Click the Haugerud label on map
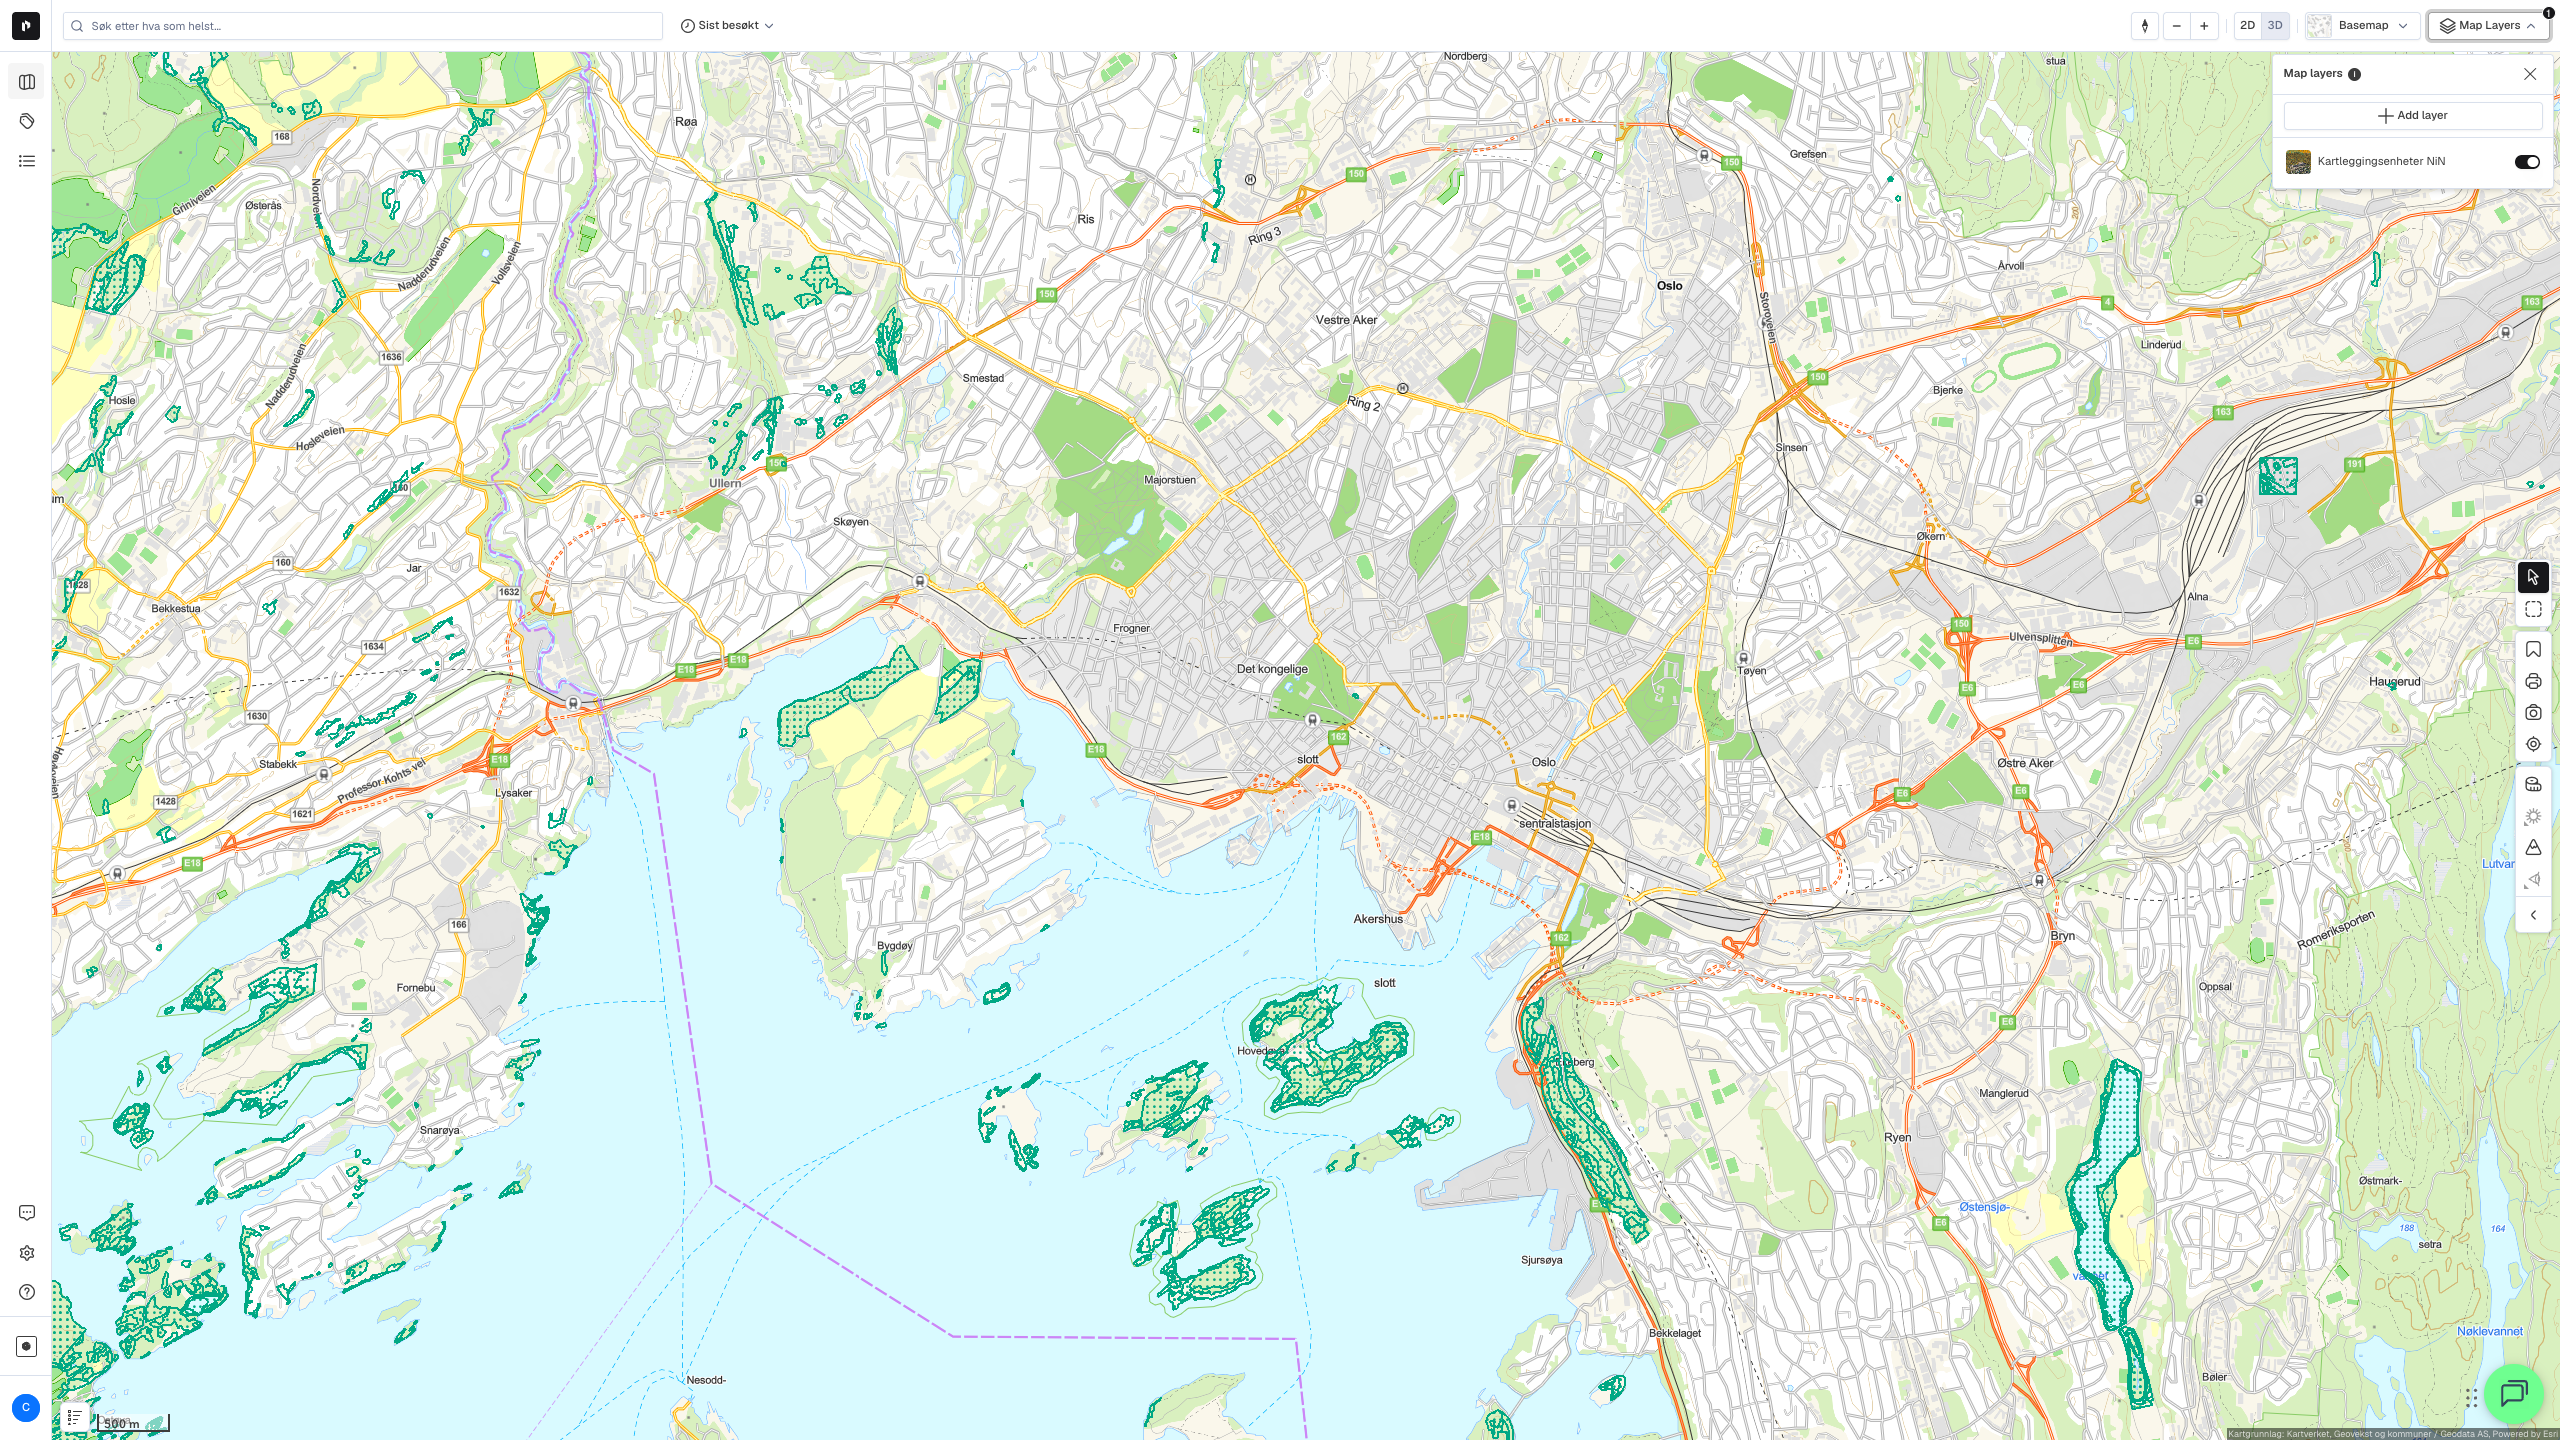The width and height of the screenshot is (2560, 1440). tap(2394, 682)
